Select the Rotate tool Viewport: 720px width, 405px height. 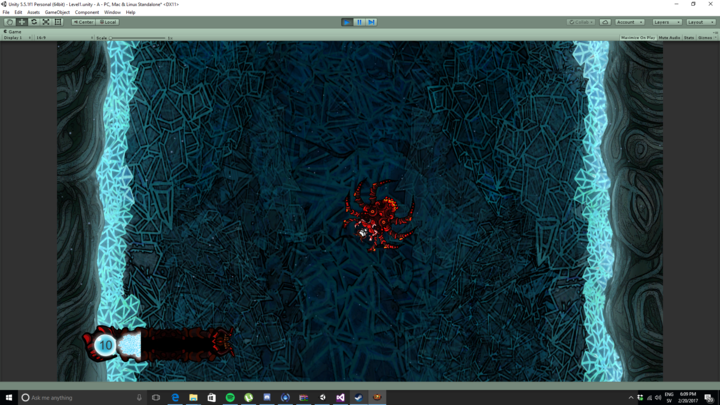pos(34,22)
